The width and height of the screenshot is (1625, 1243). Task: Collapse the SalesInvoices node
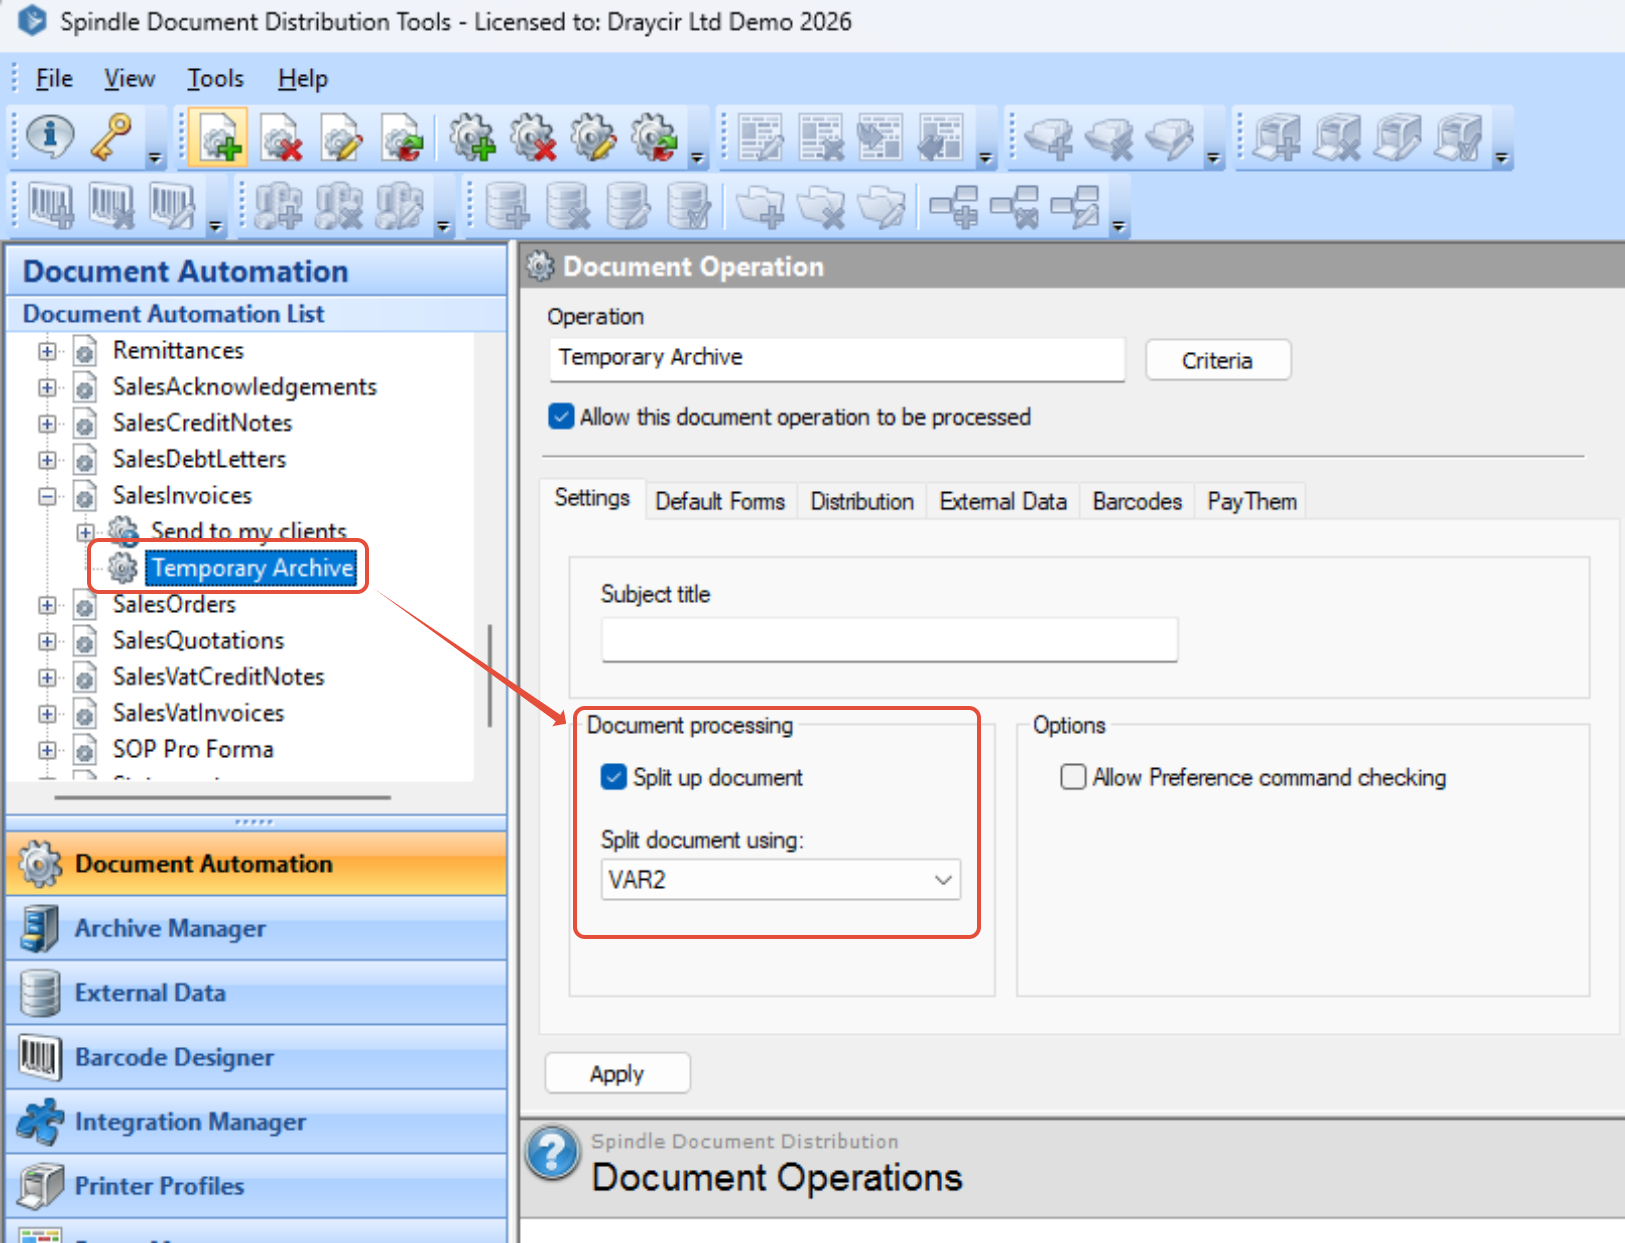tap(46, 496)
